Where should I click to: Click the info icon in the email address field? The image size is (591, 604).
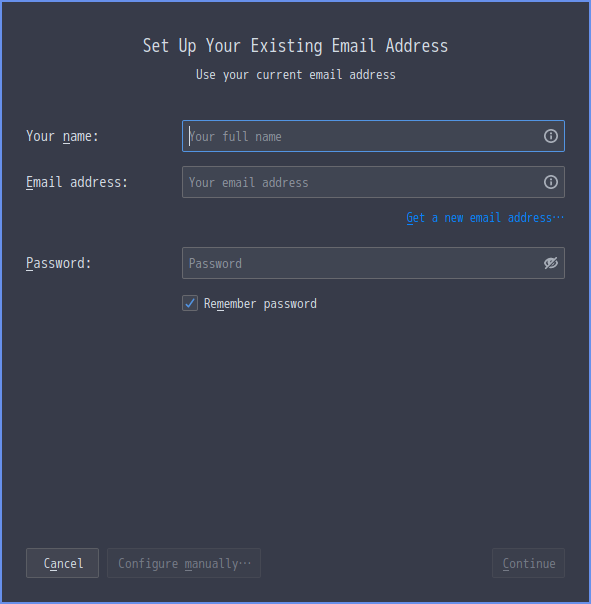click(551, 182)
